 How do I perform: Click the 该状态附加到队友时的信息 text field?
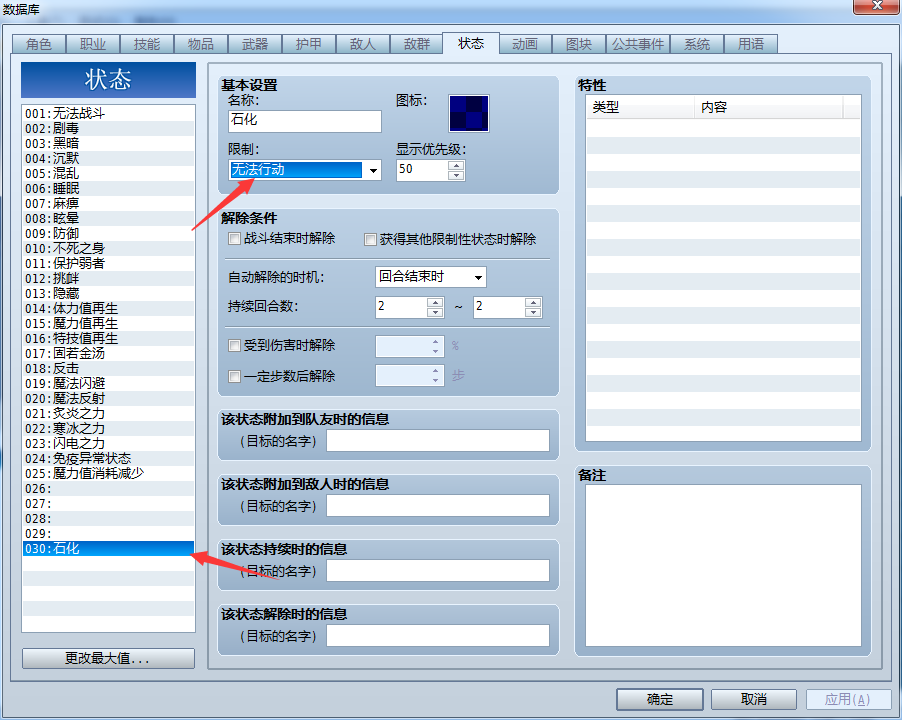(438, 441)
